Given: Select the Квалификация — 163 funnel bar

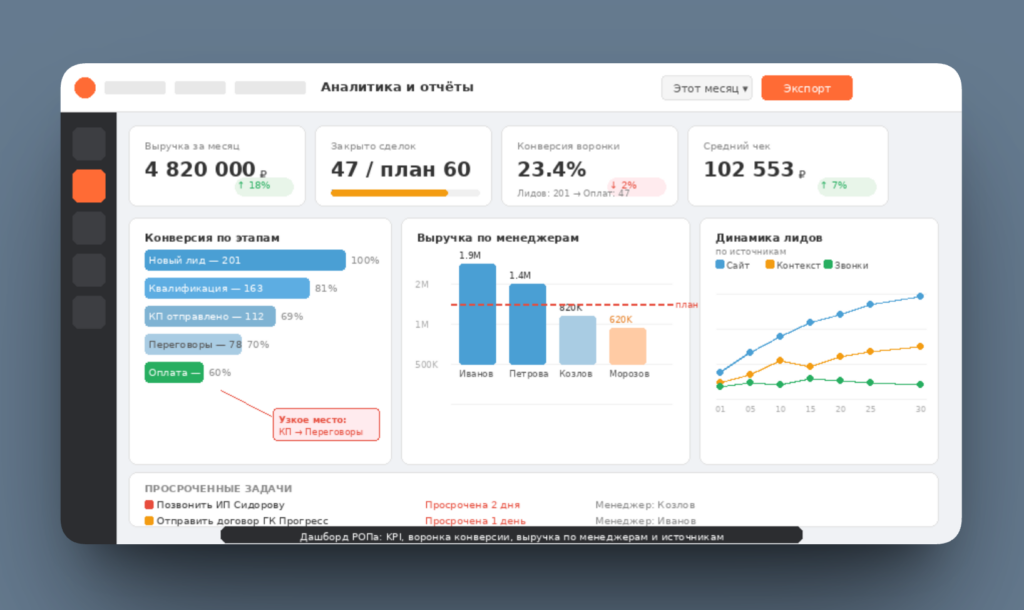Looking at the screenshot, I should [x=227, y=288].
